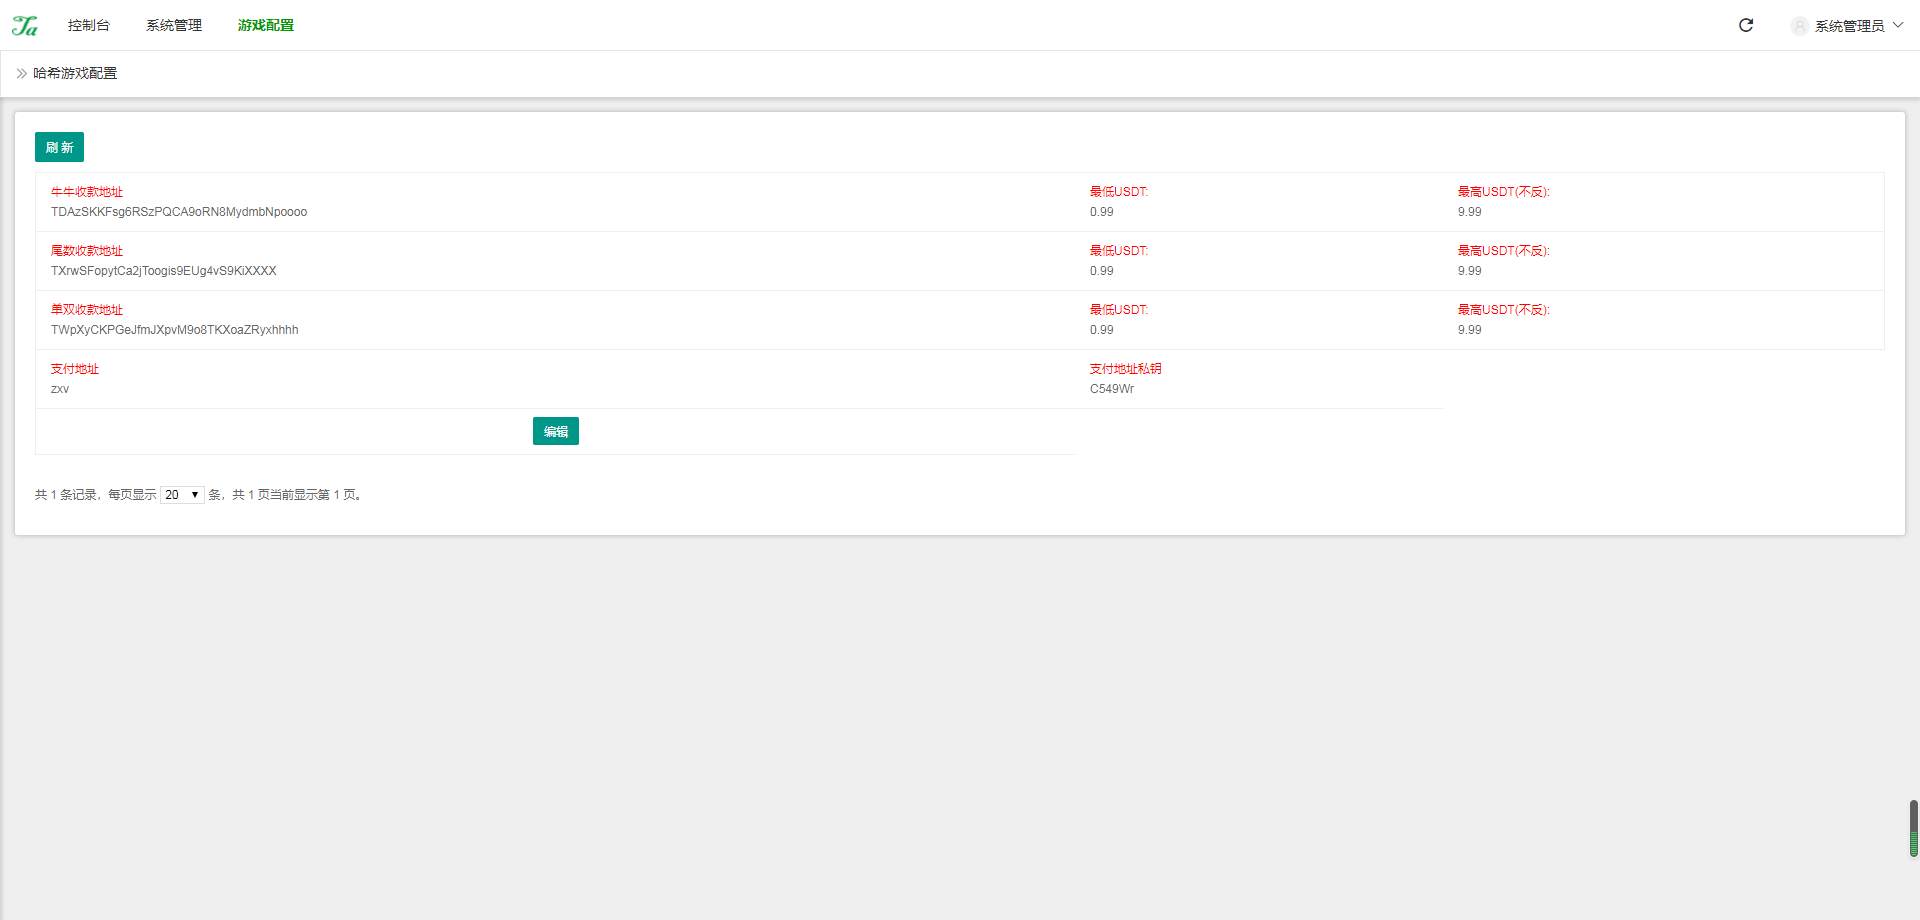
Task: Click the page reload icon in header
Action: point(1746,25)
